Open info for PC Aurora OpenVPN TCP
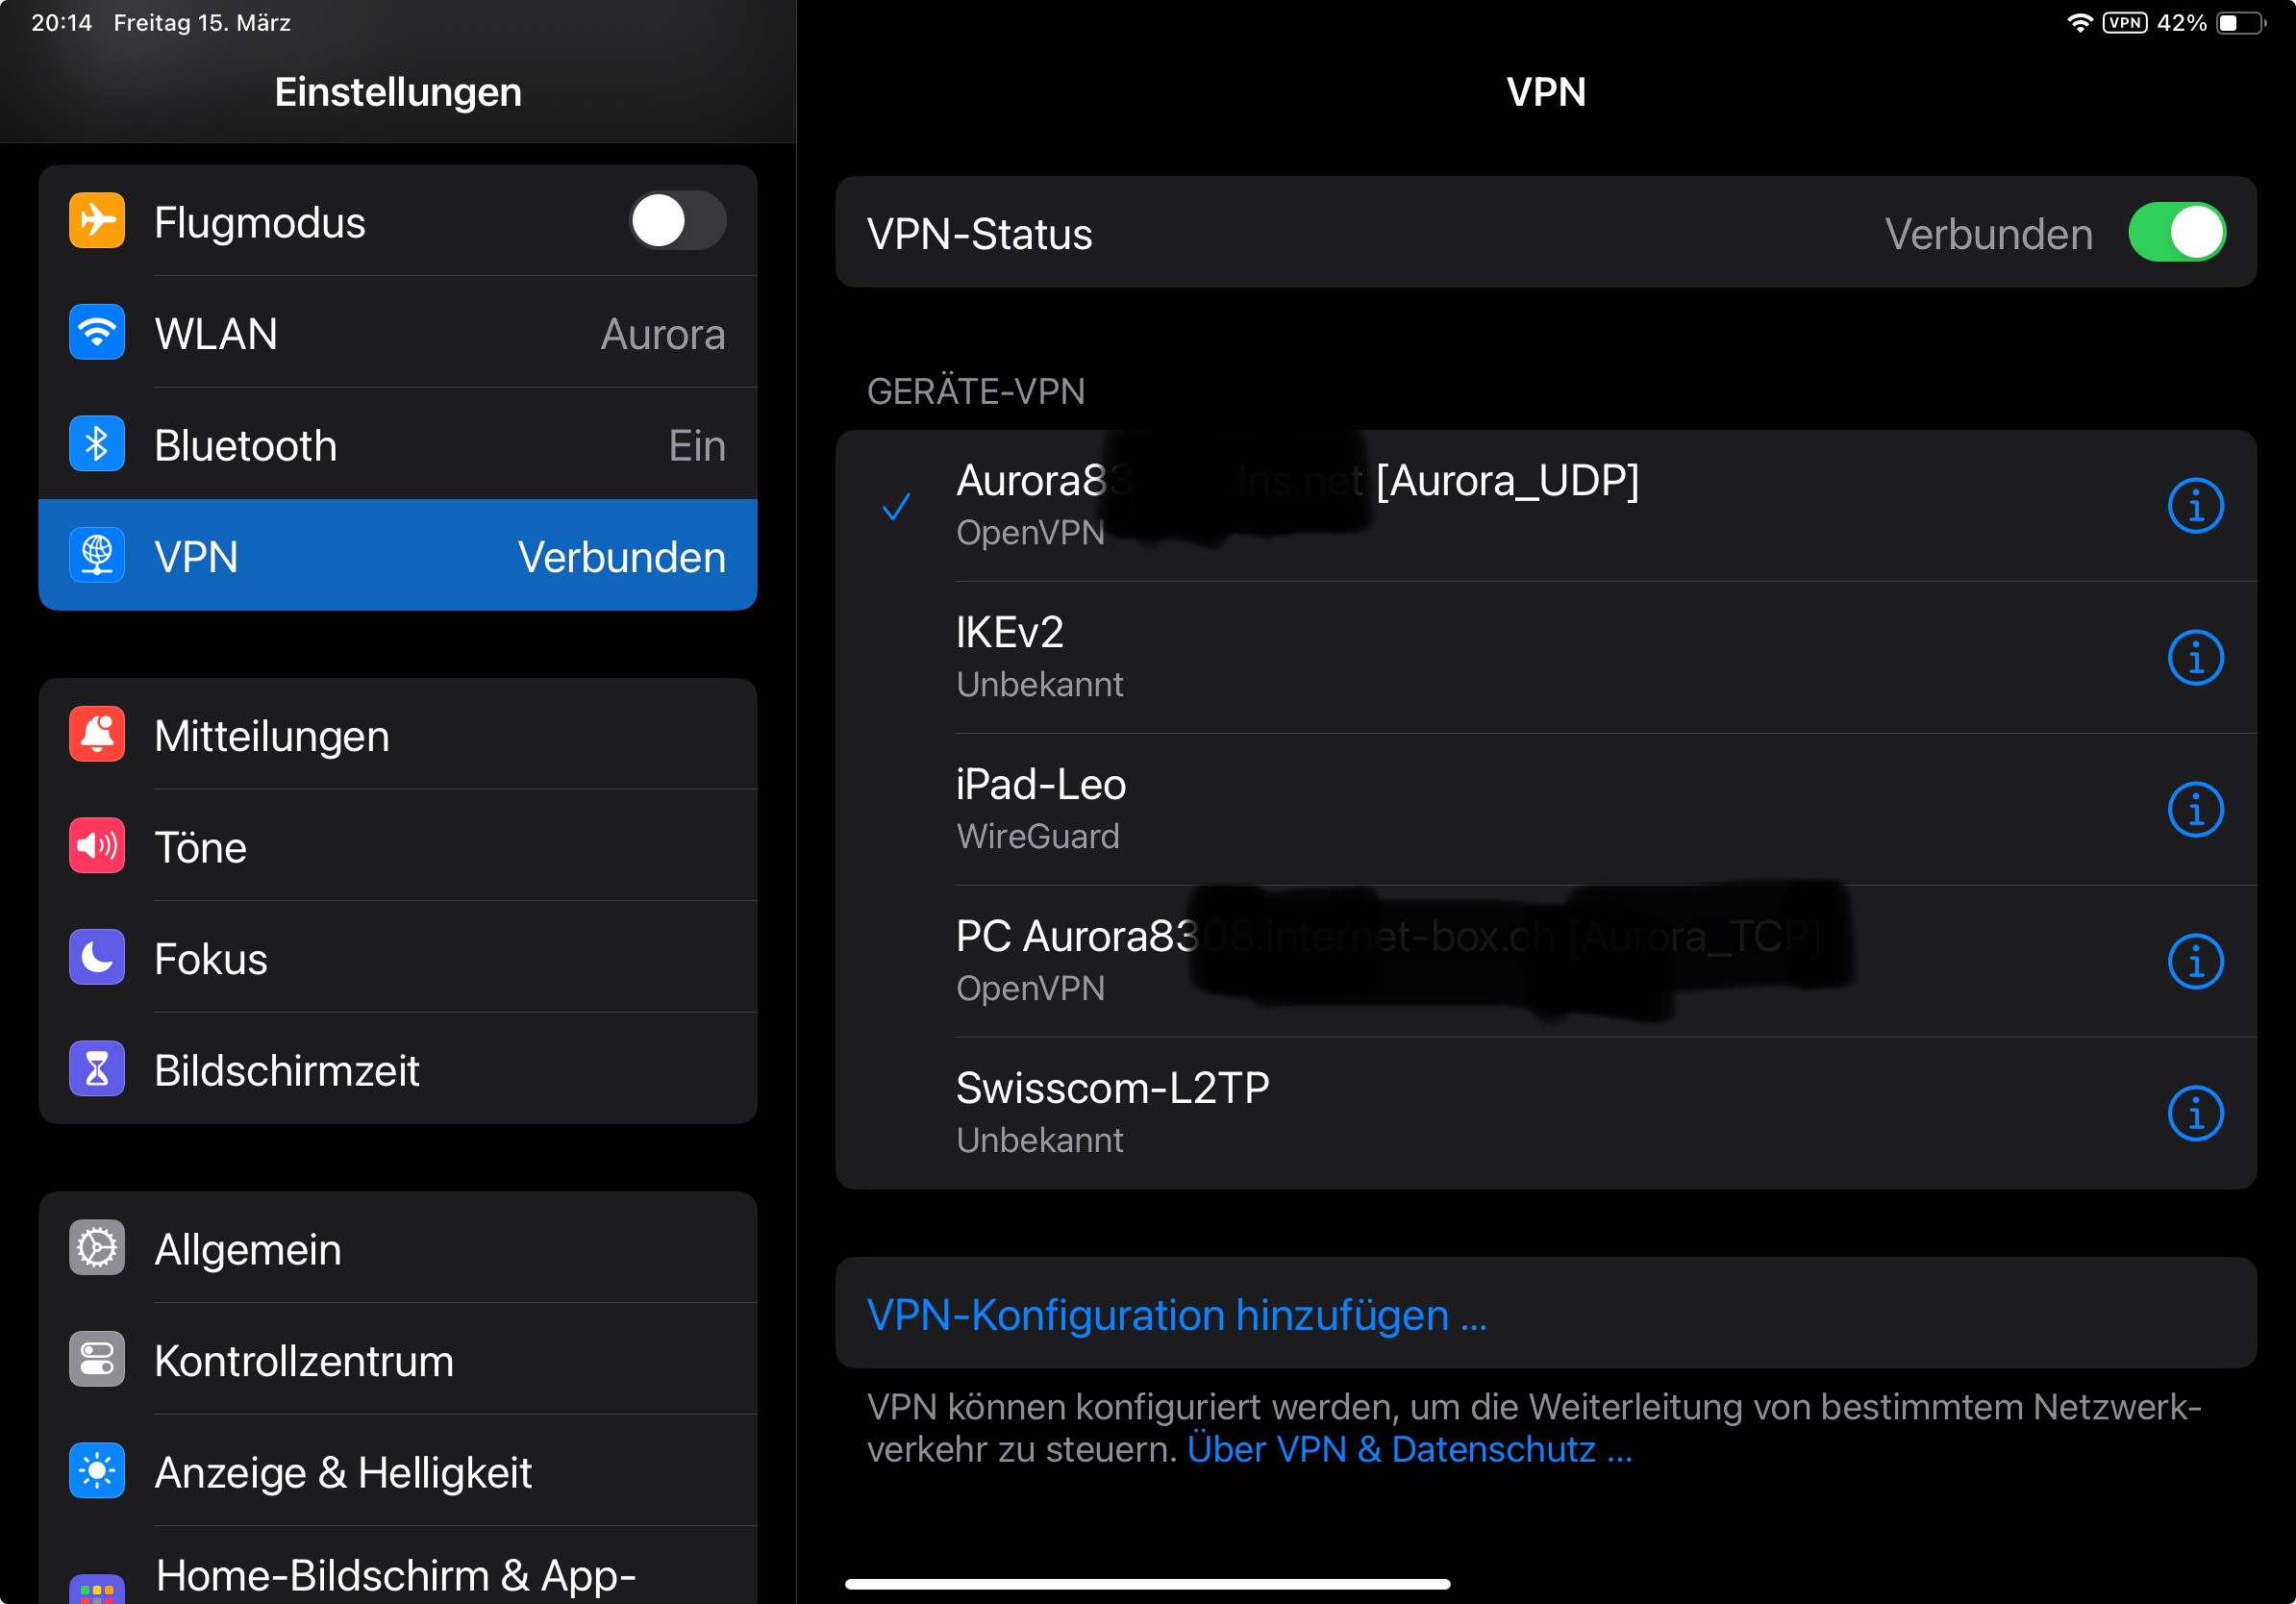The width and height of the screenshot is (2296, 1604). pos(2194,962)
